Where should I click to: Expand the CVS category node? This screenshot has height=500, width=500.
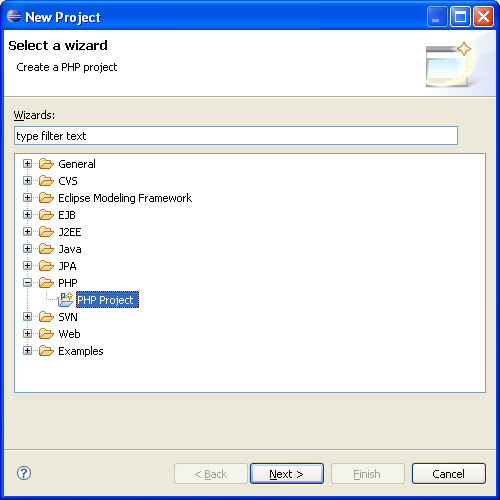(27, 181)
